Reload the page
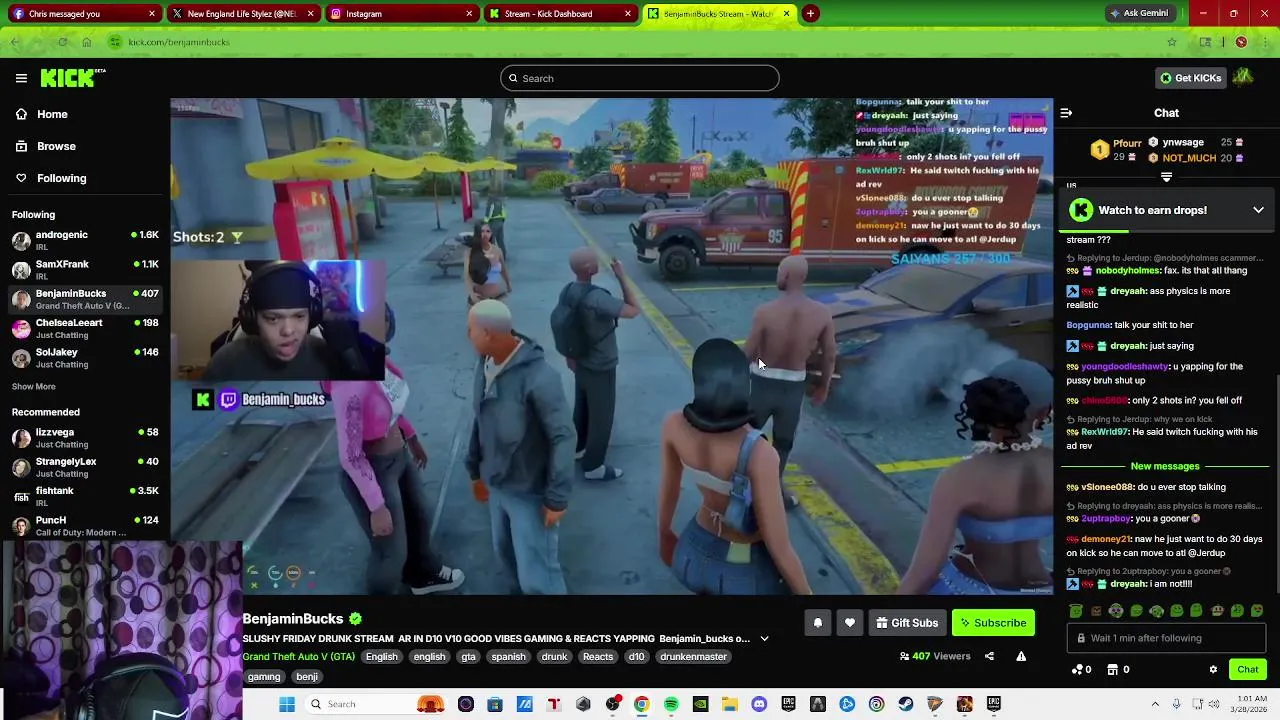 62,42
